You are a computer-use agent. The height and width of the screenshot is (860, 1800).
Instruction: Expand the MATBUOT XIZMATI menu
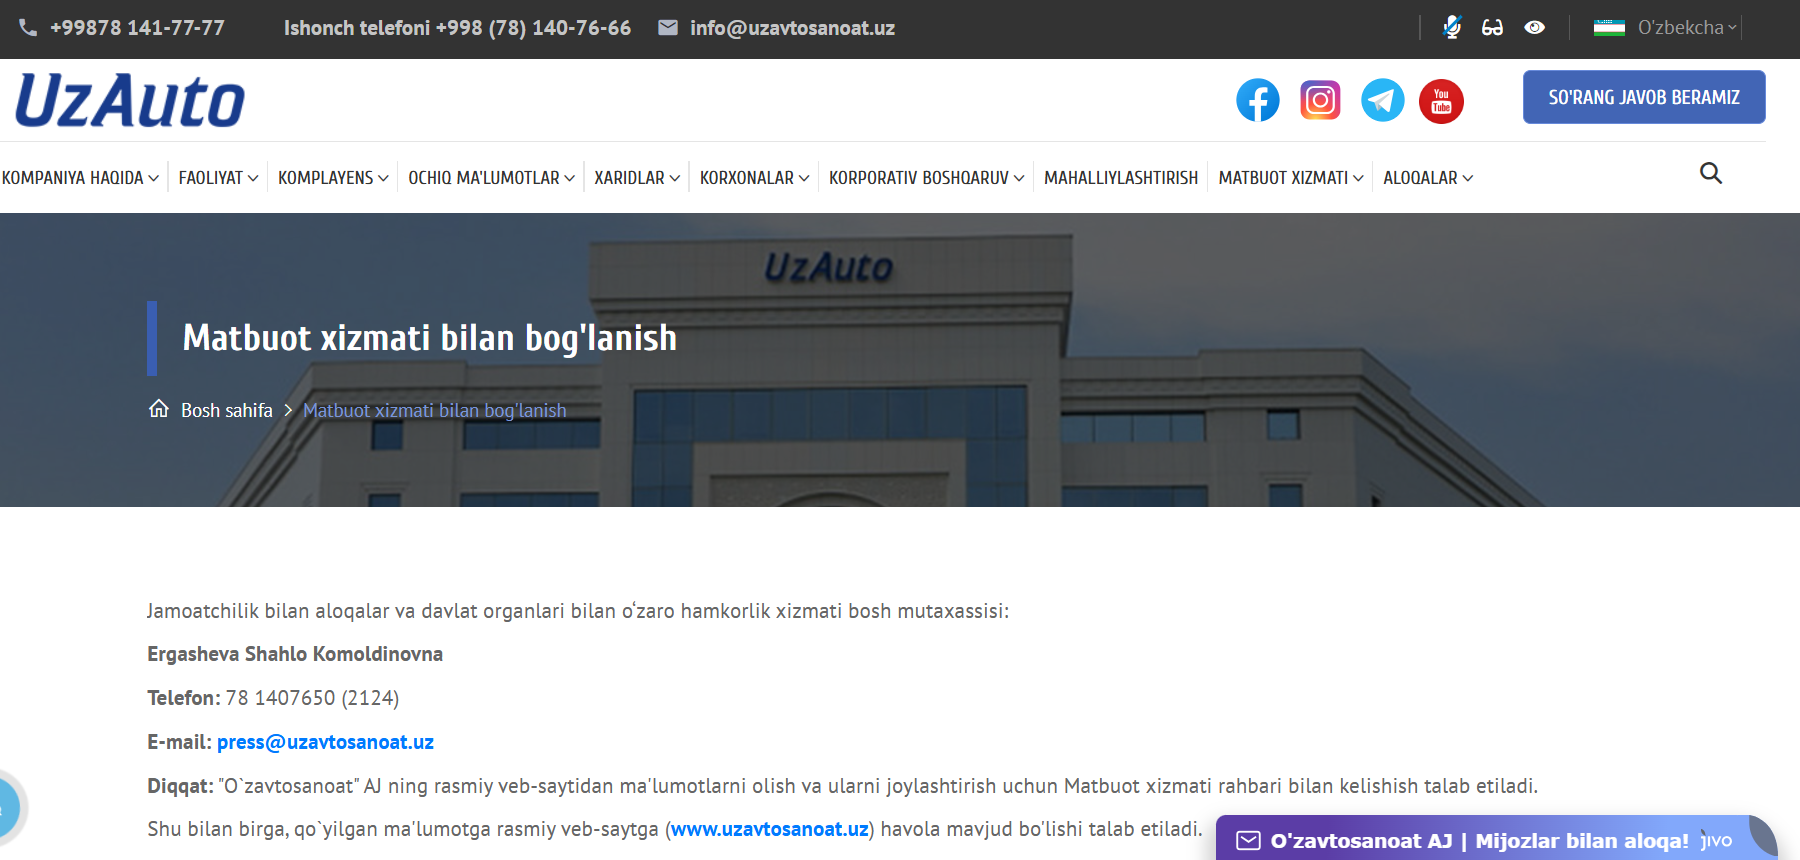point(1291,178)
